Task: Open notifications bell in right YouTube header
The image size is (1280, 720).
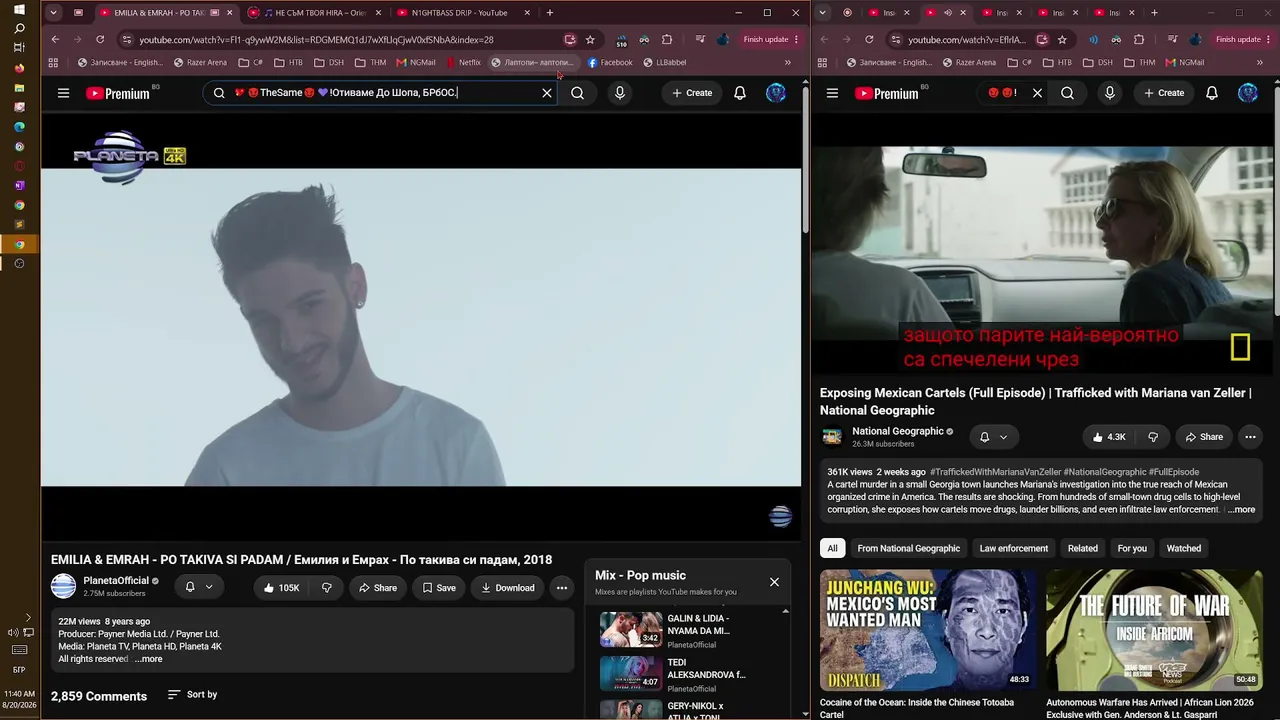Action: (x=1212, y=93)
